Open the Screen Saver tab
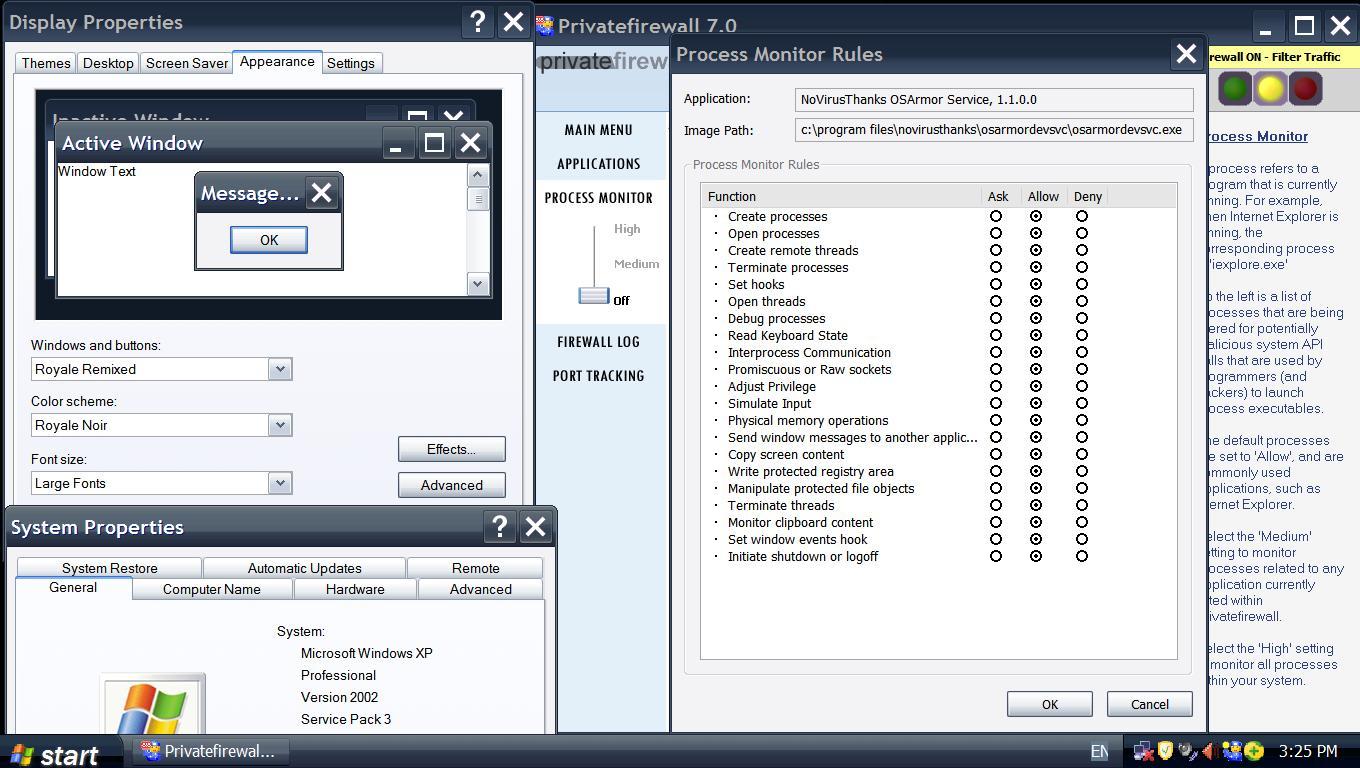The height and width of the screenshot is (768, 1360). point(187,63)
